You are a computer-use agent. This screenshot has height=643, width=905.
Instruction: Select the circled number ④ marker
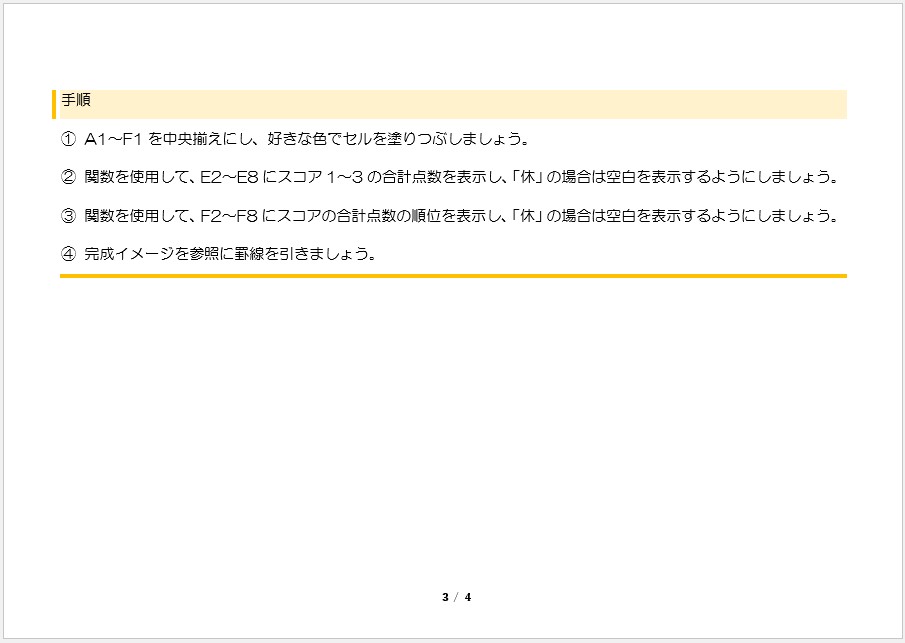coord(68,253)
